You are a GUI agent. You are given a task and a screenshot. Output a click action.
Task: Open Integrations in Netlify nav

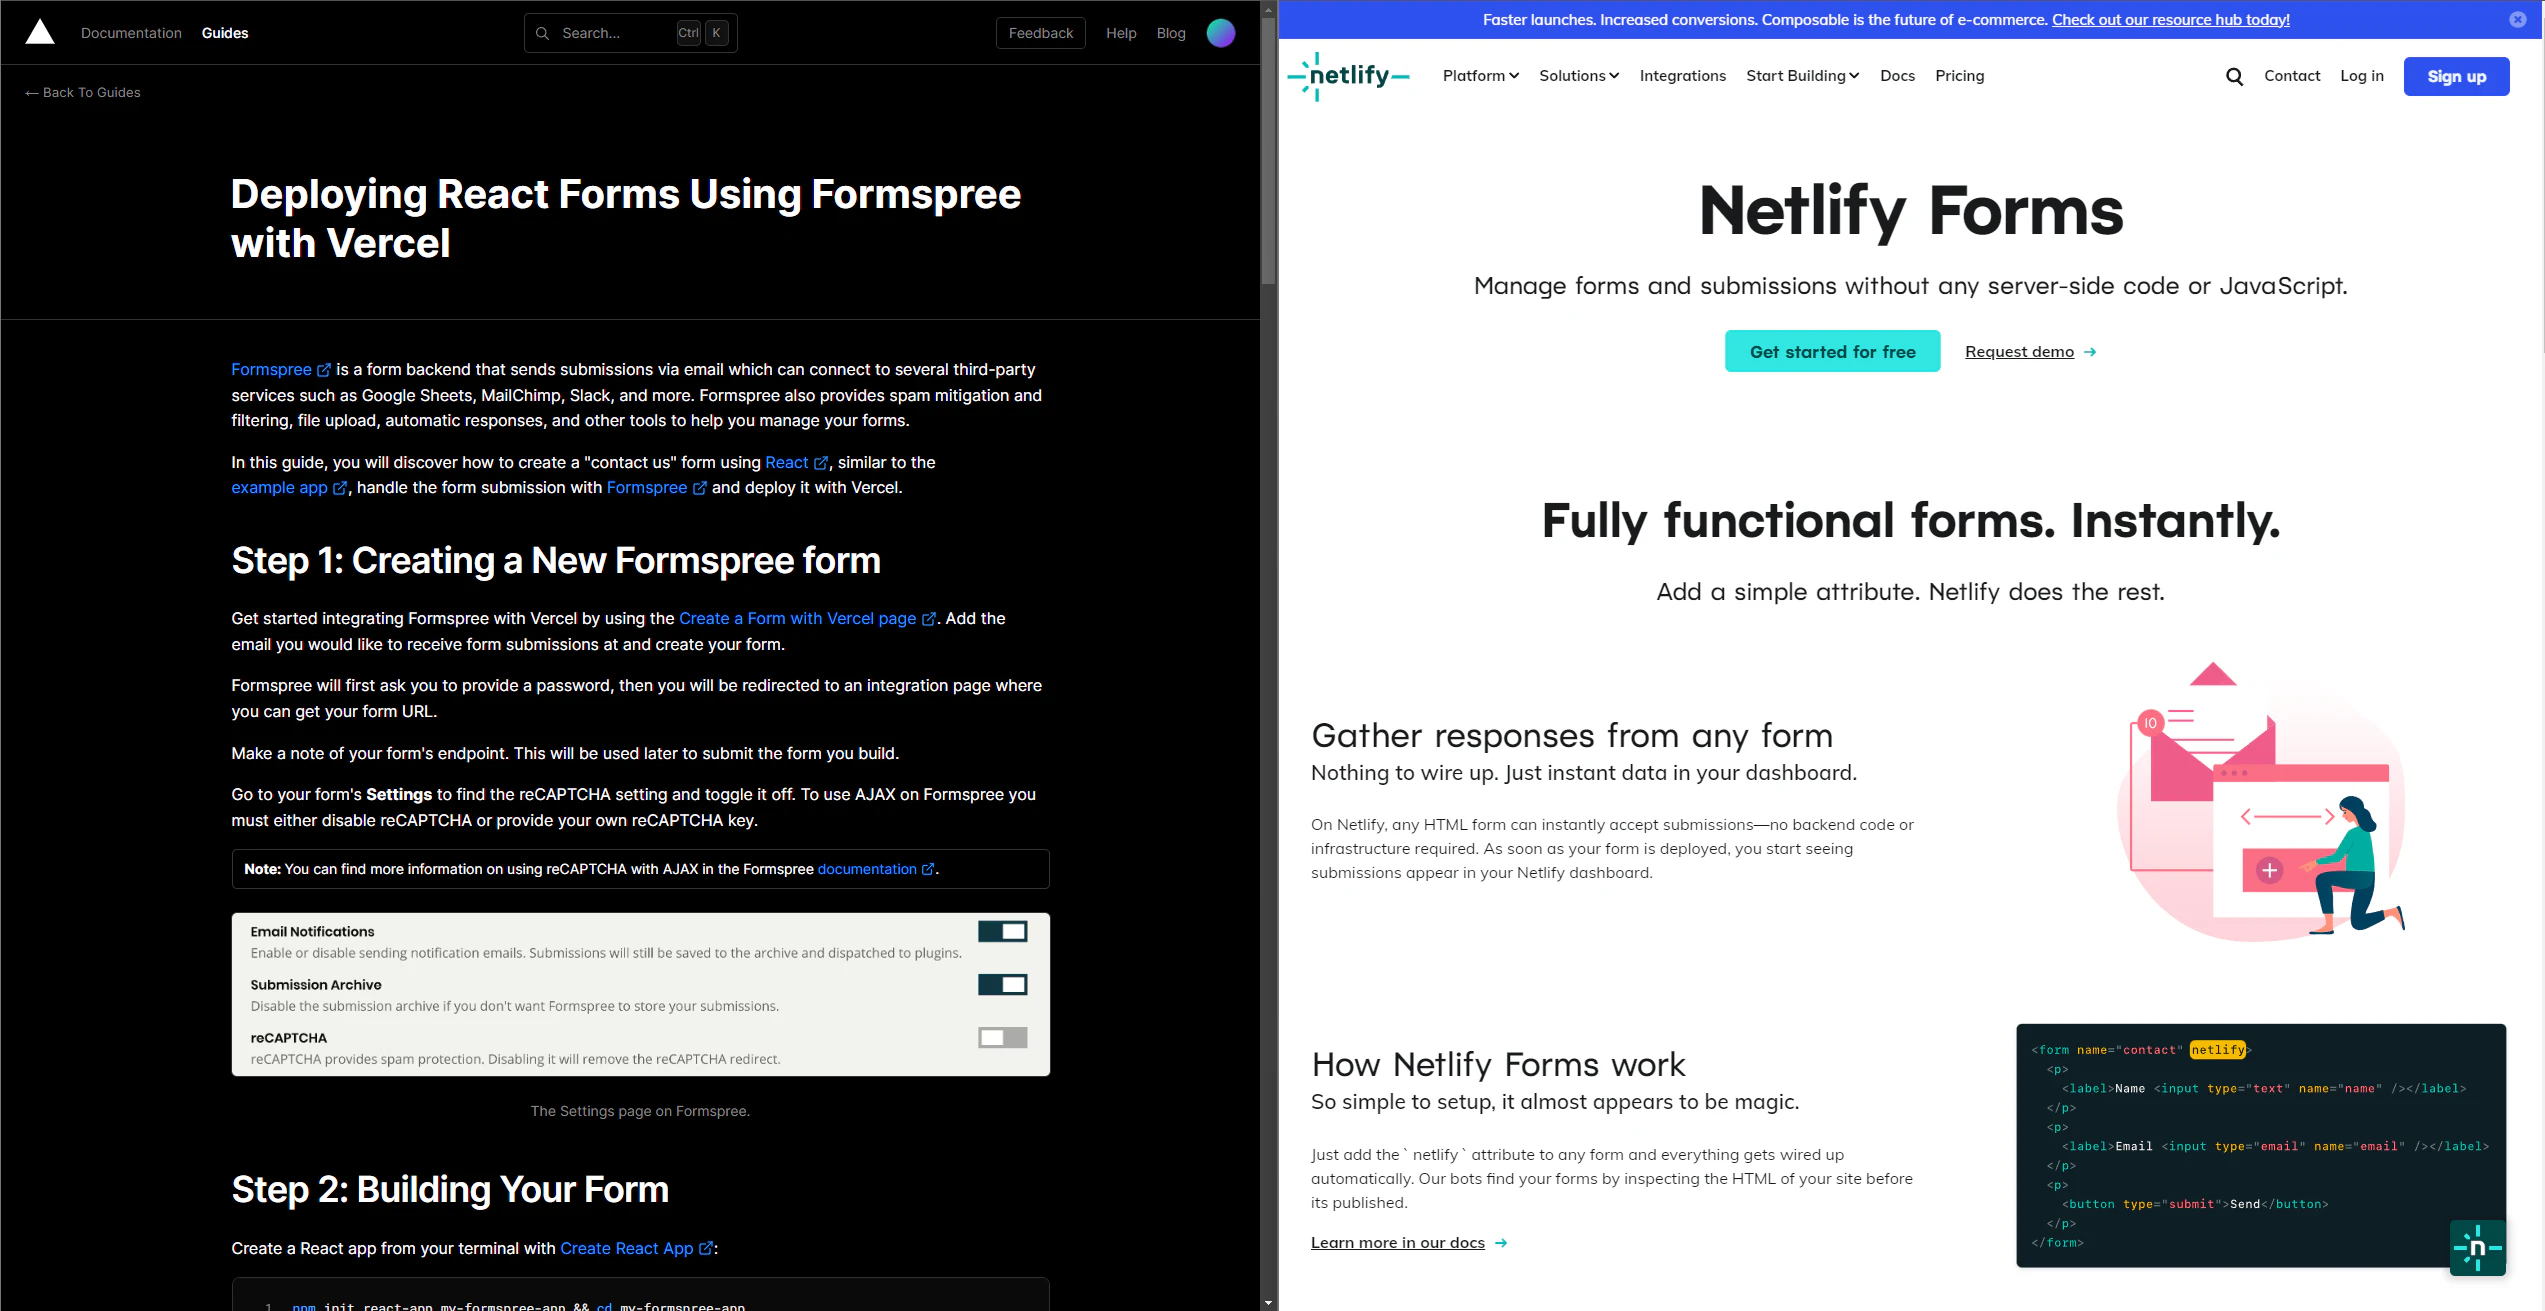coord(1683,76)
